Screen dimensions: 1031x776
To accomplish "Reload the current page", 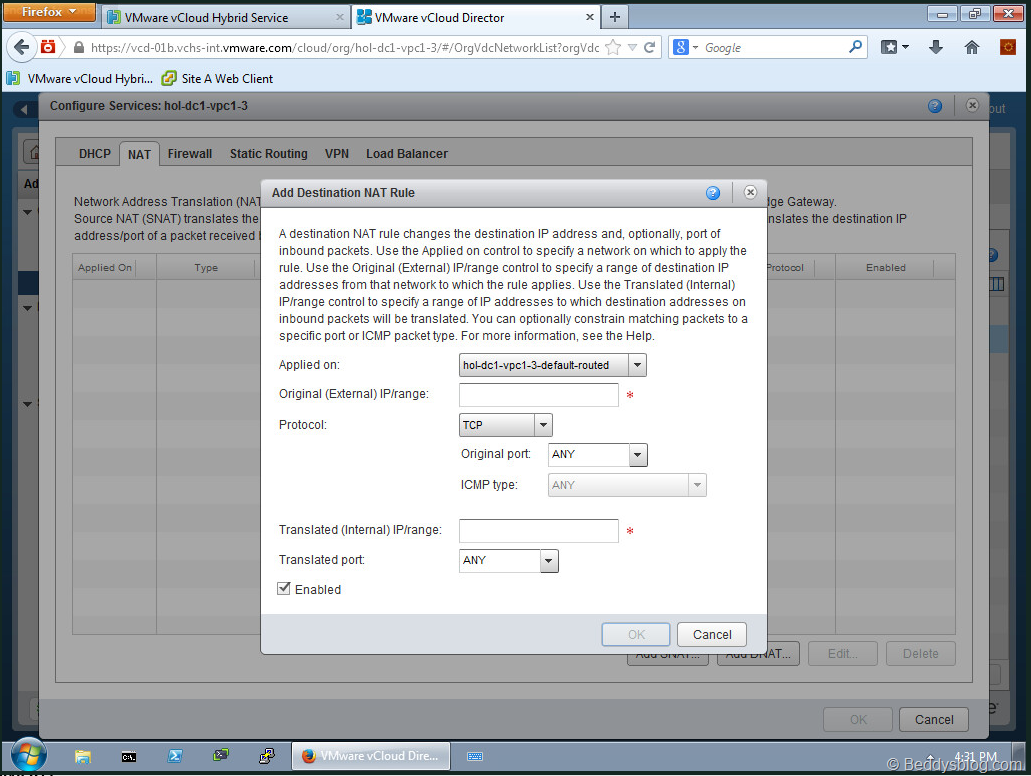I will click(x=650, y=47).
